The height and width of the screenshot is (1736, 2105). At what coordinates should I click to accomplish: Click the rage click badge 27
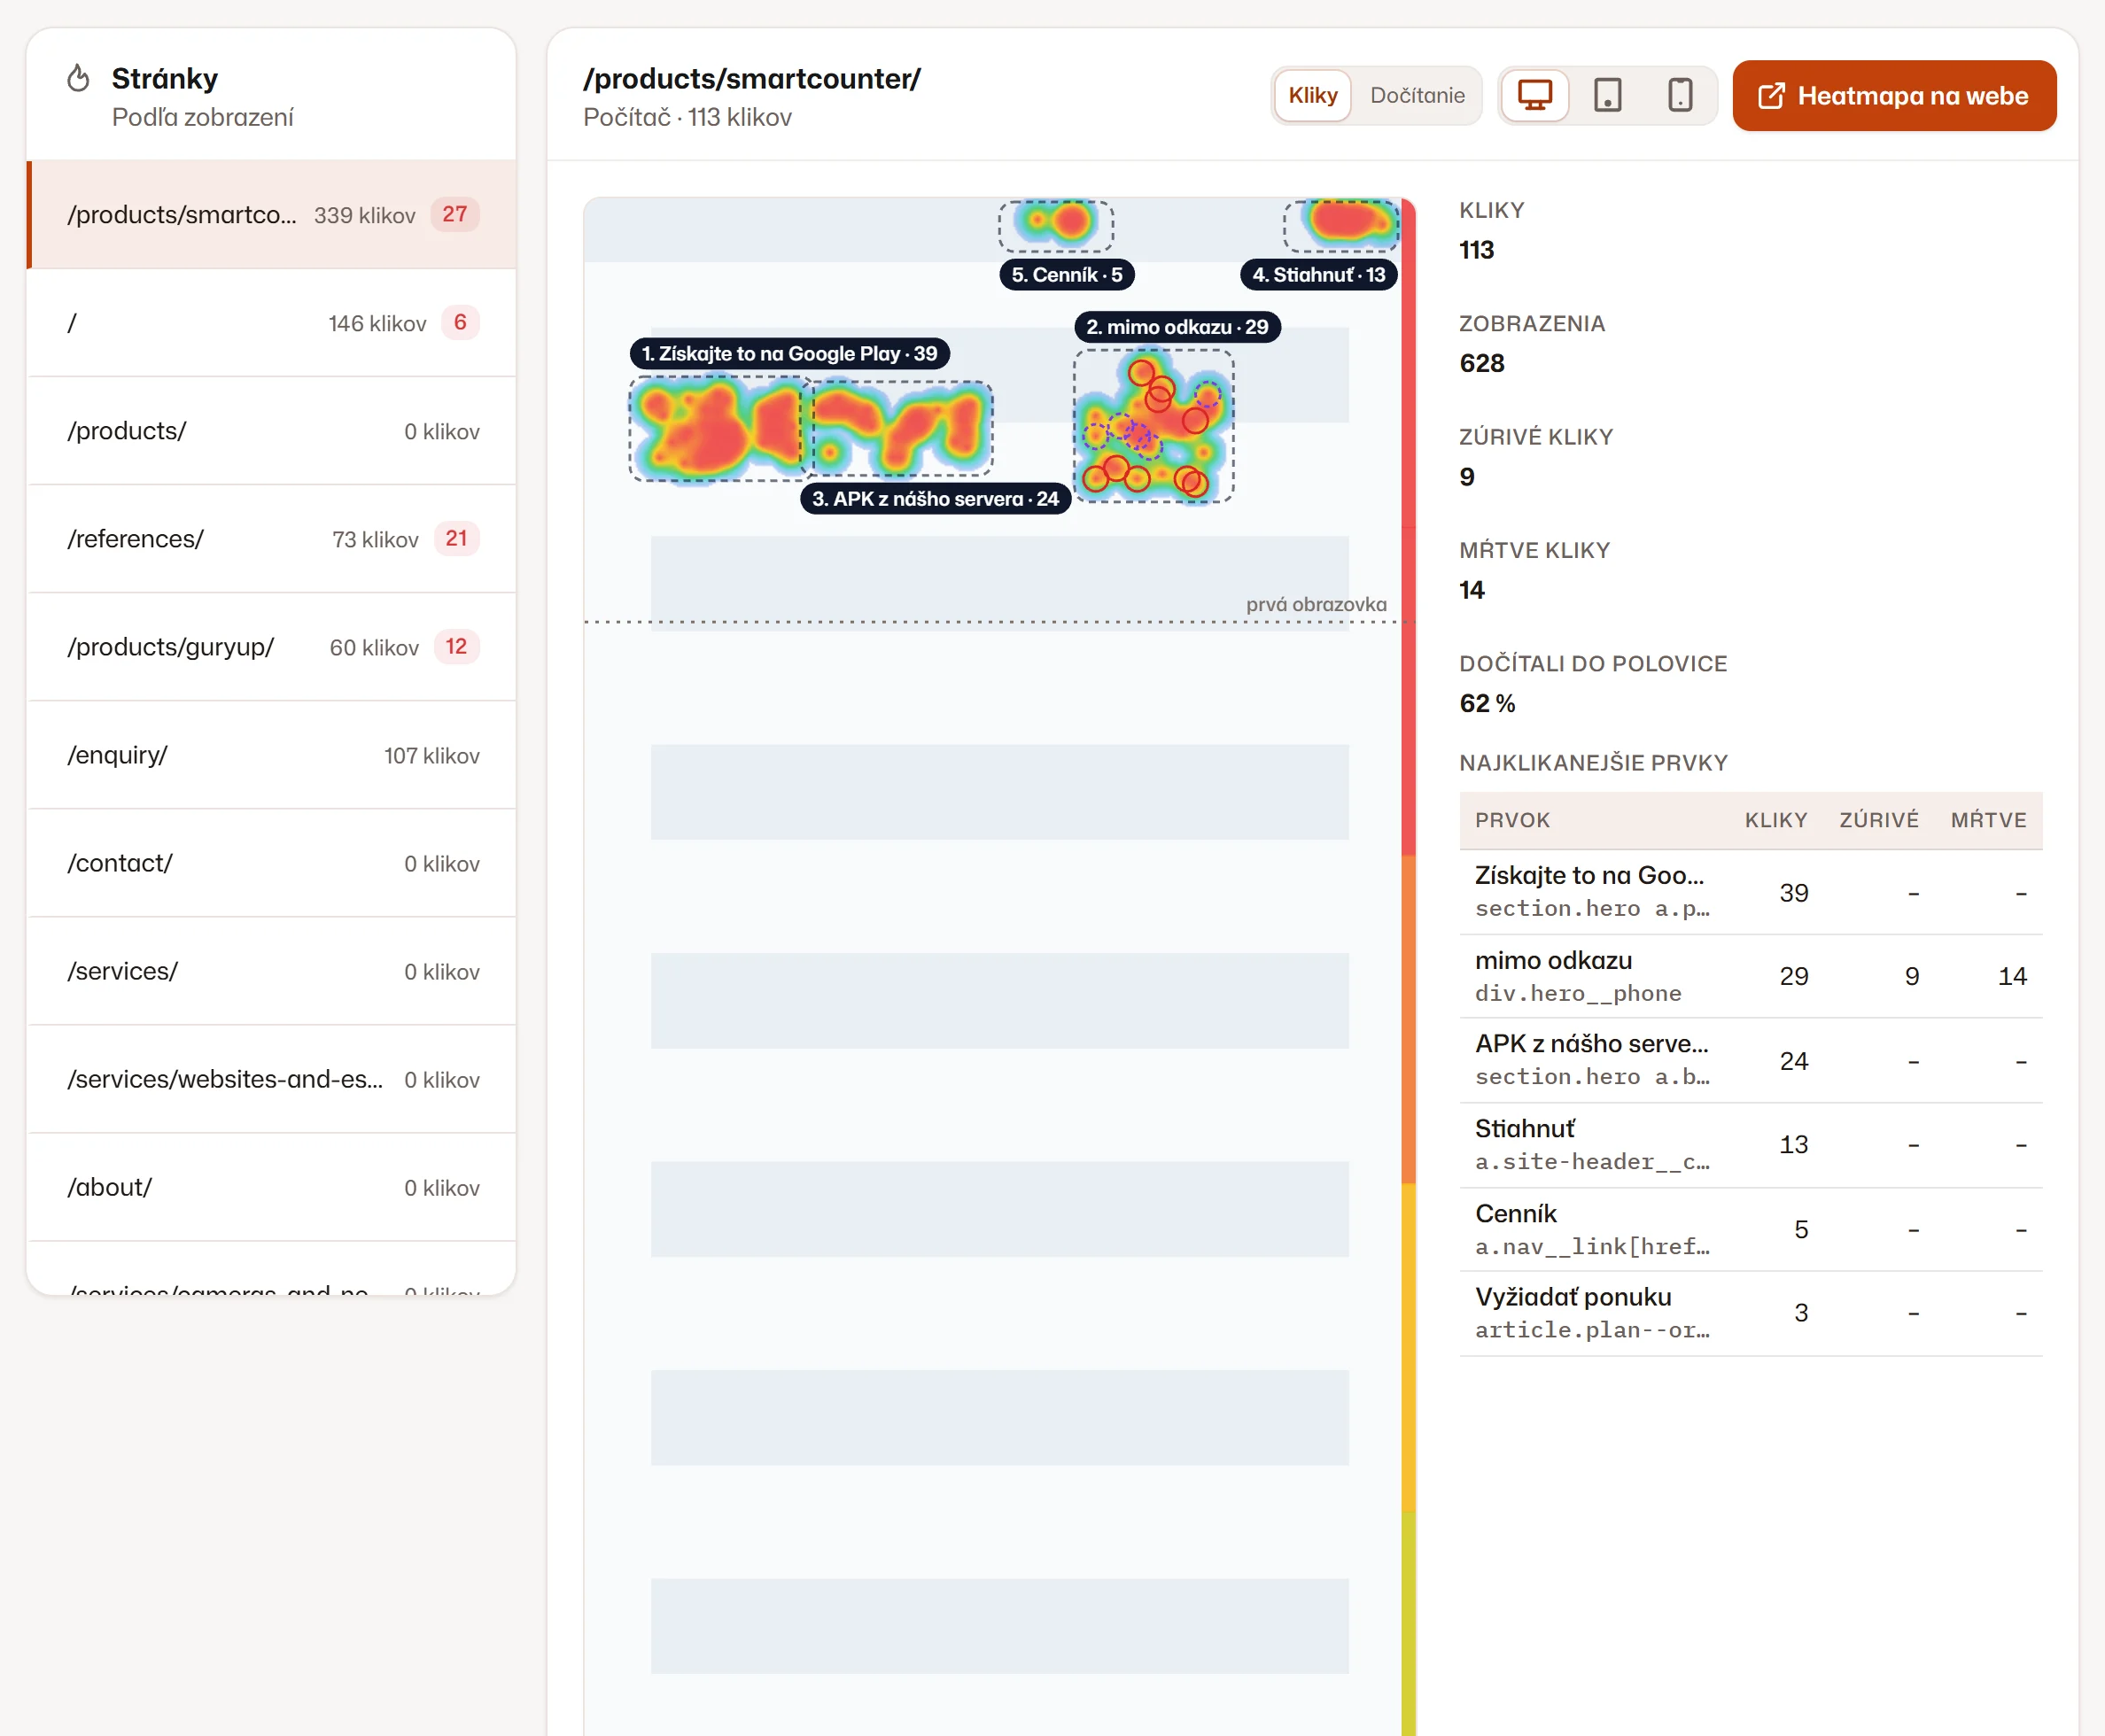(x=455, y=214)
